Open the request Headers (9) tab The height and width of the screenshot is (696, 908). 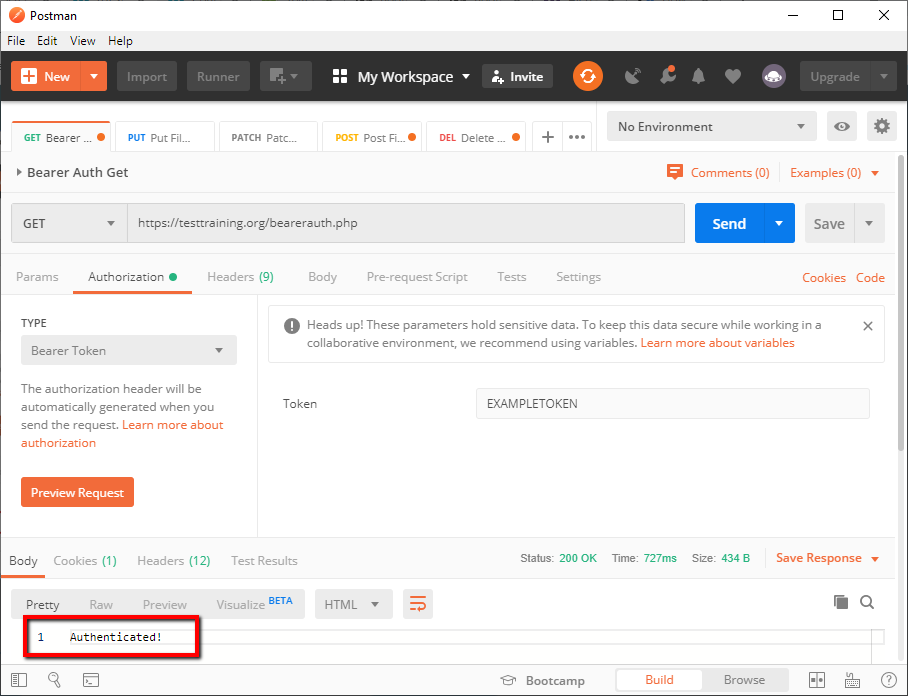click(x=240, y=277)
